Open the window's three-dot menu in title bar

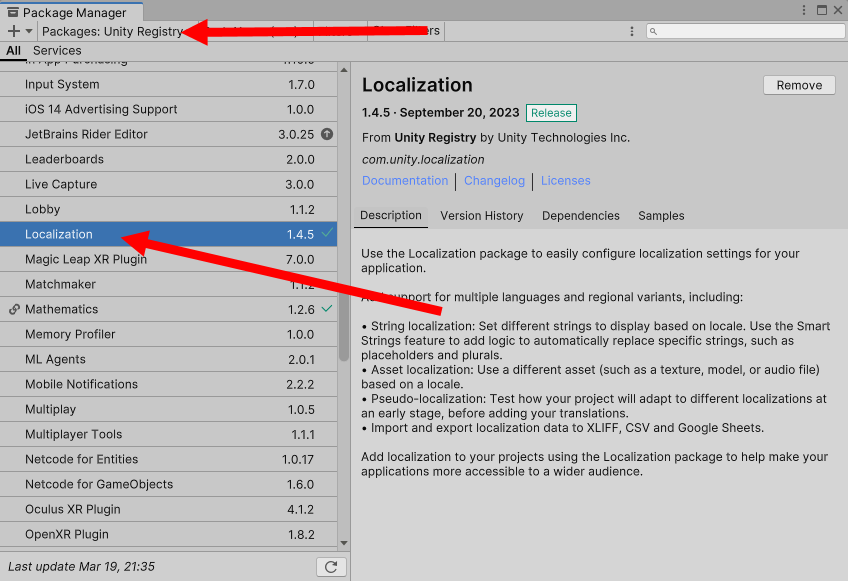tap(804, 10)
